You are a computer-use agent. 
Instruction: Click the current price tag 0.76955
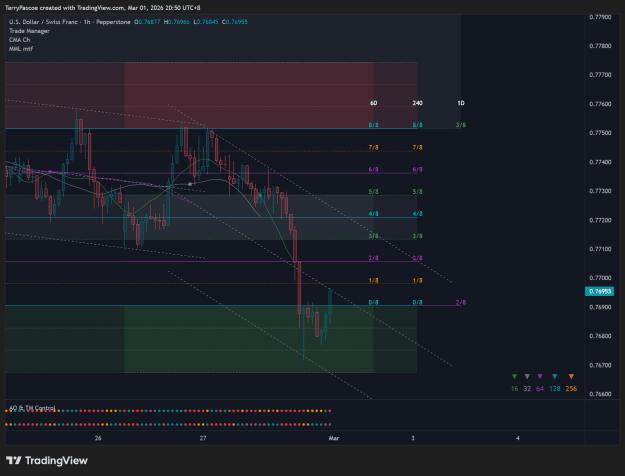[x=599, y=291]
